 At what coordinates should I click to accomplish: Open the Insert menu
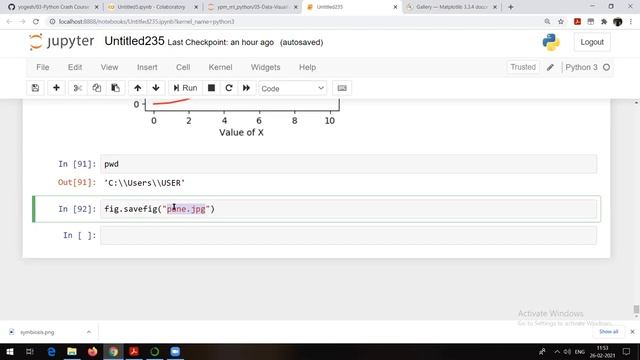point(147,67)
